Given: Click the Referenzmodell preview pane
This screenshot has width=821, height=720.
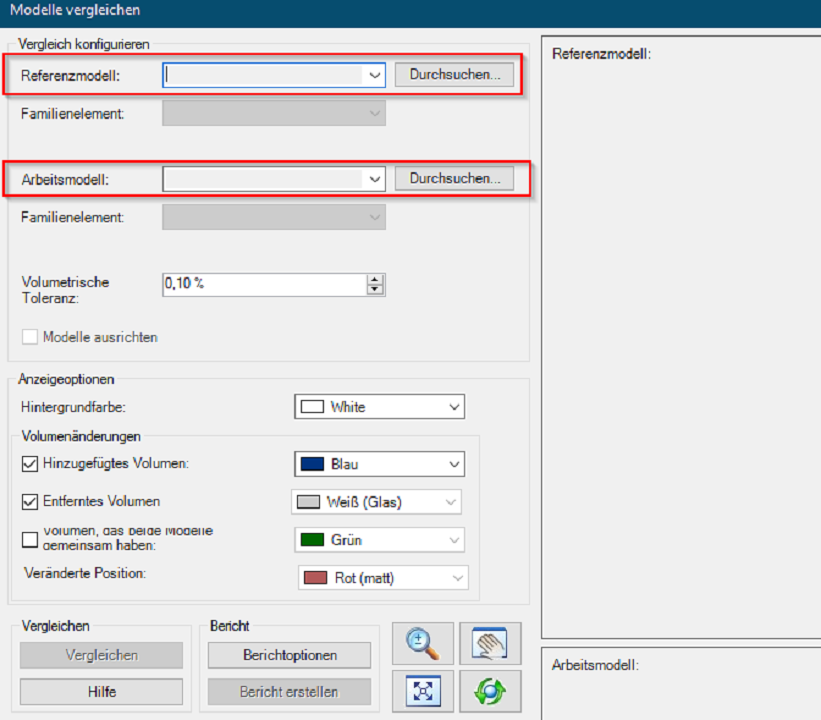Looking at the screenshot, I should click(x=681, y=337).
